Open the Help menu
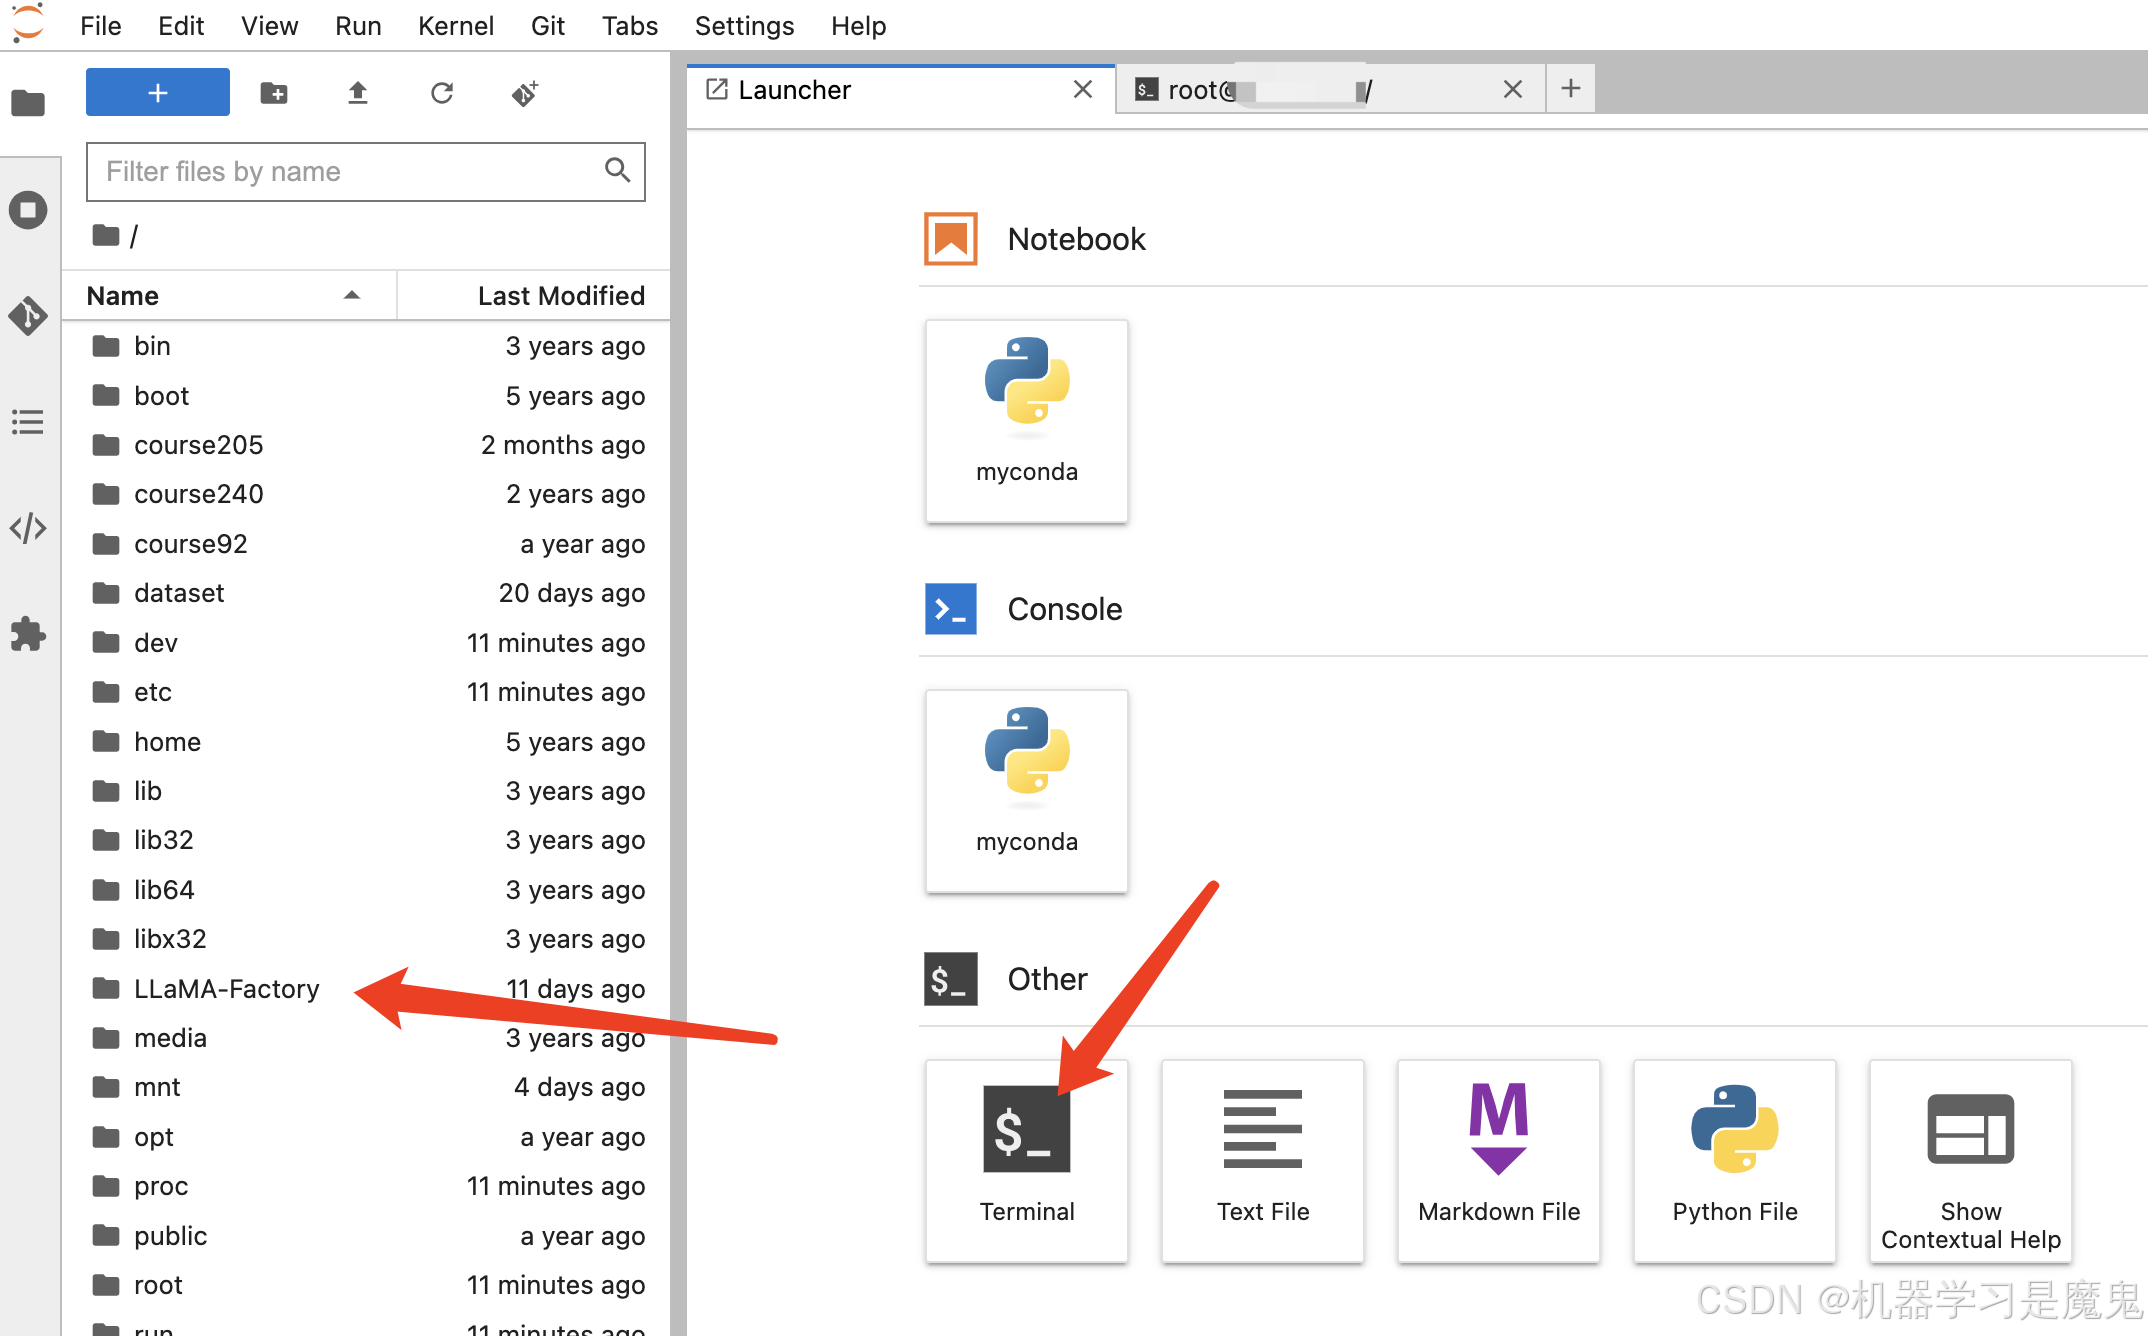The width and height of the screenshot is (2148, 1336). tap(858, 26)
